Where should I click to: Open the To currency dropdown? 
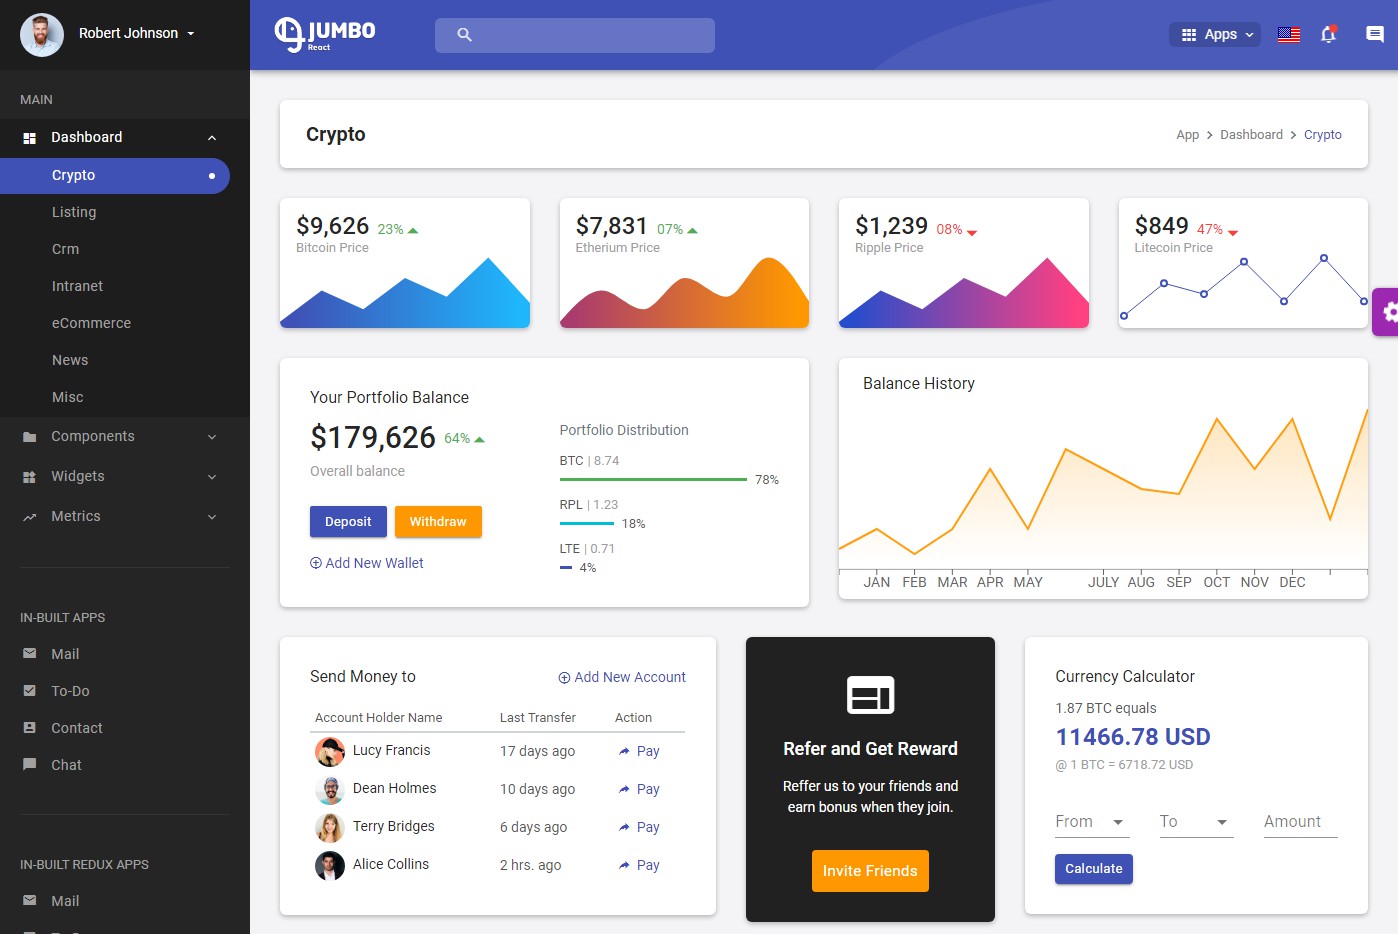(x=1196, y=822)
